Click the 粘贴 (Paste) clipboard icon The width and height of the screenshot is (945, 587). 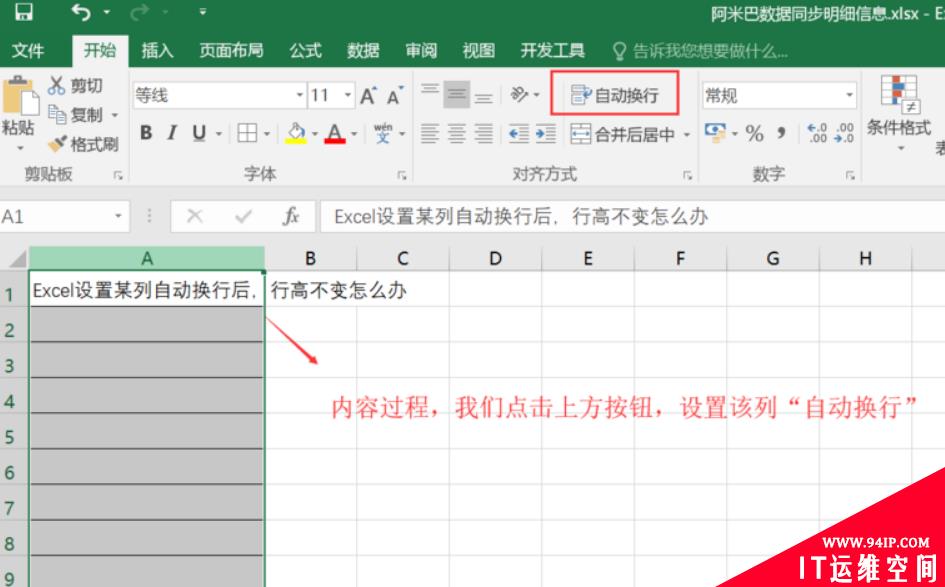[x=19, y=96]
